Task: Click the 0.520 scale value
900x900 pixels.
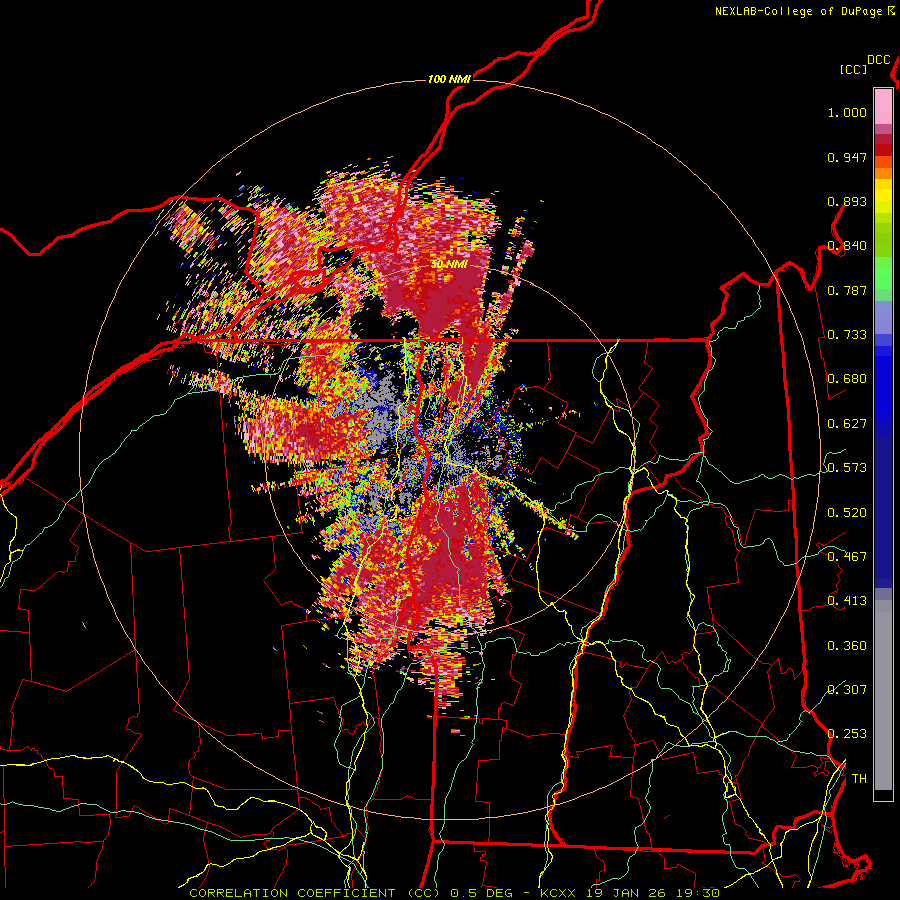Action: click(x=847, y=513)
